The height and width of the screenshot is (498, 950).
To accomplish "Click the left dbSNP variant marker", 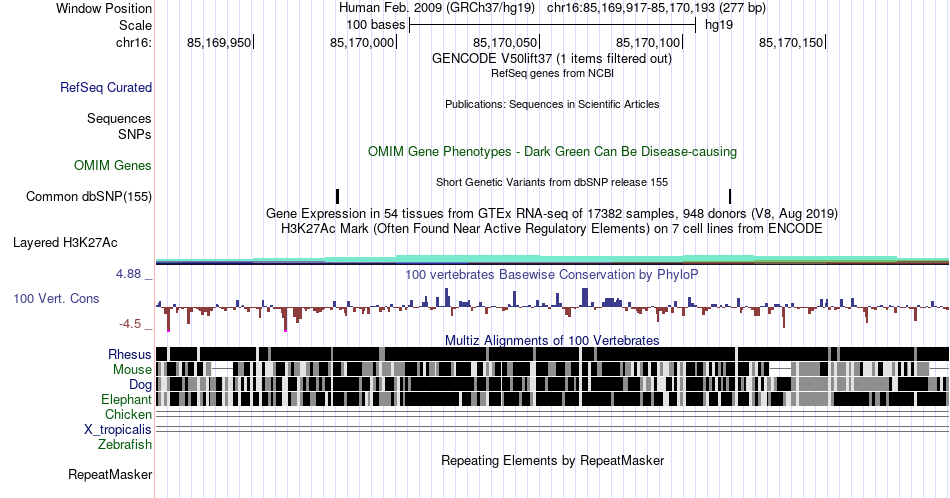I will point(337,196).
